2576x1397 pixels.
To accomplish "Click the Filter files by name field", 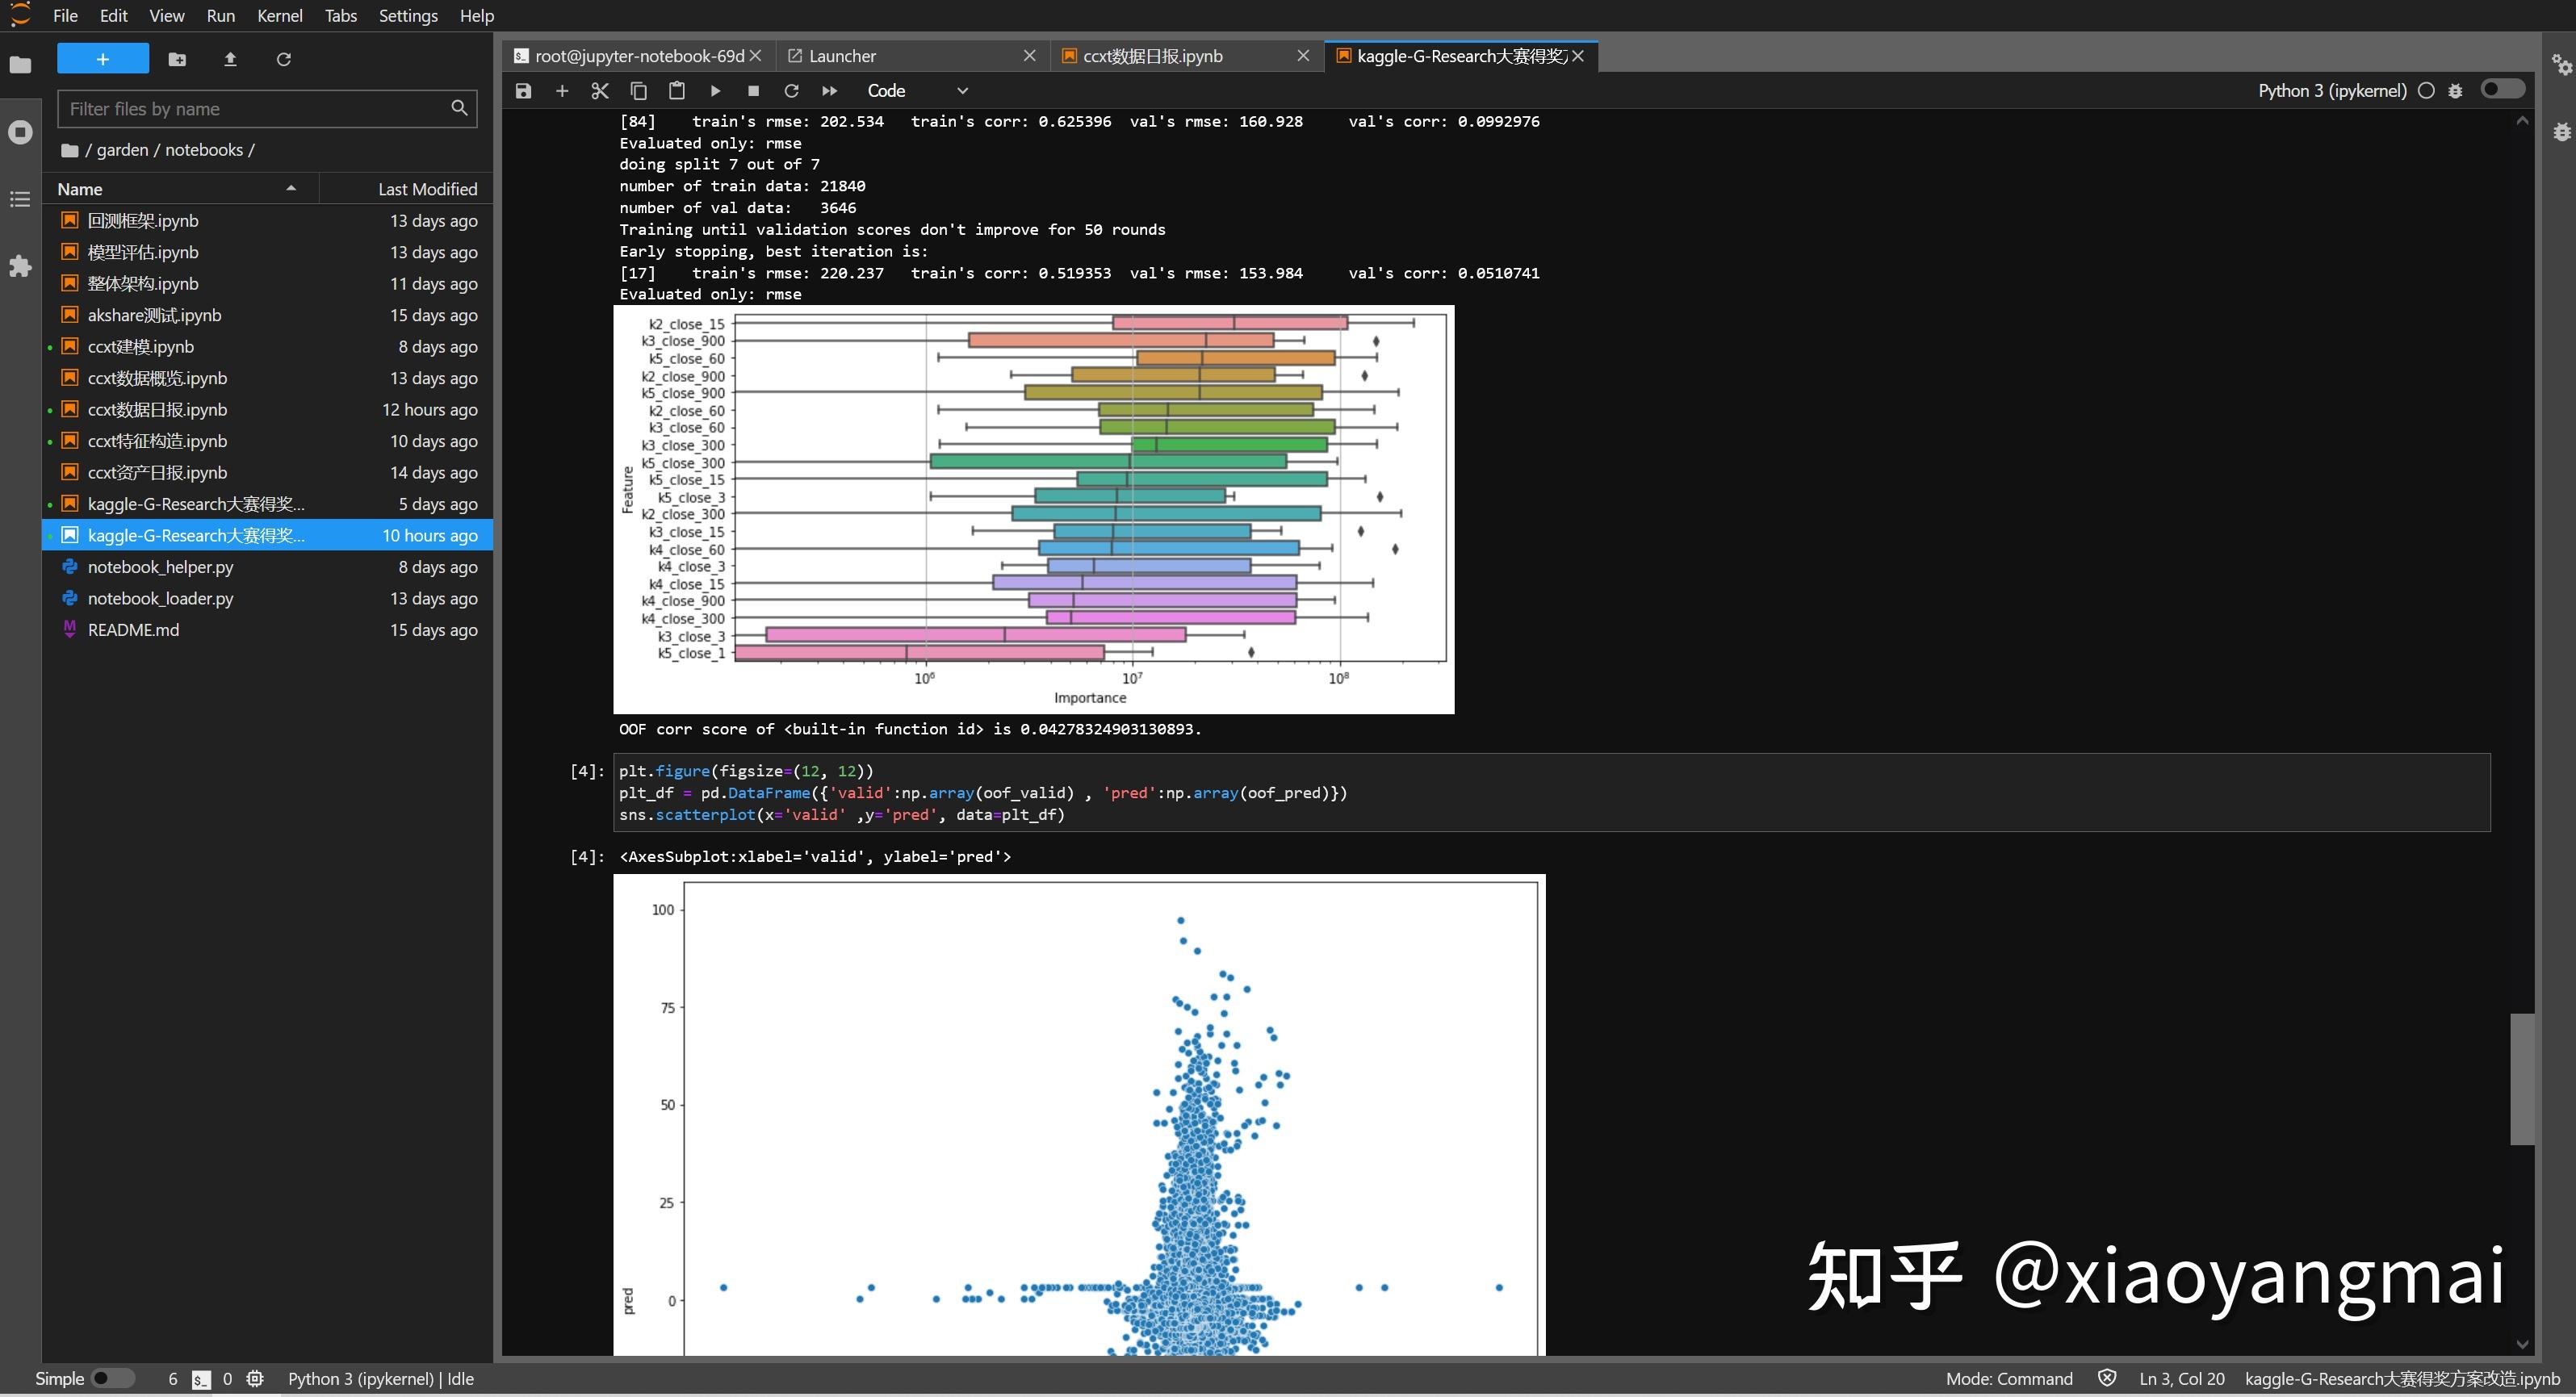I will click(x=255, y=109).
